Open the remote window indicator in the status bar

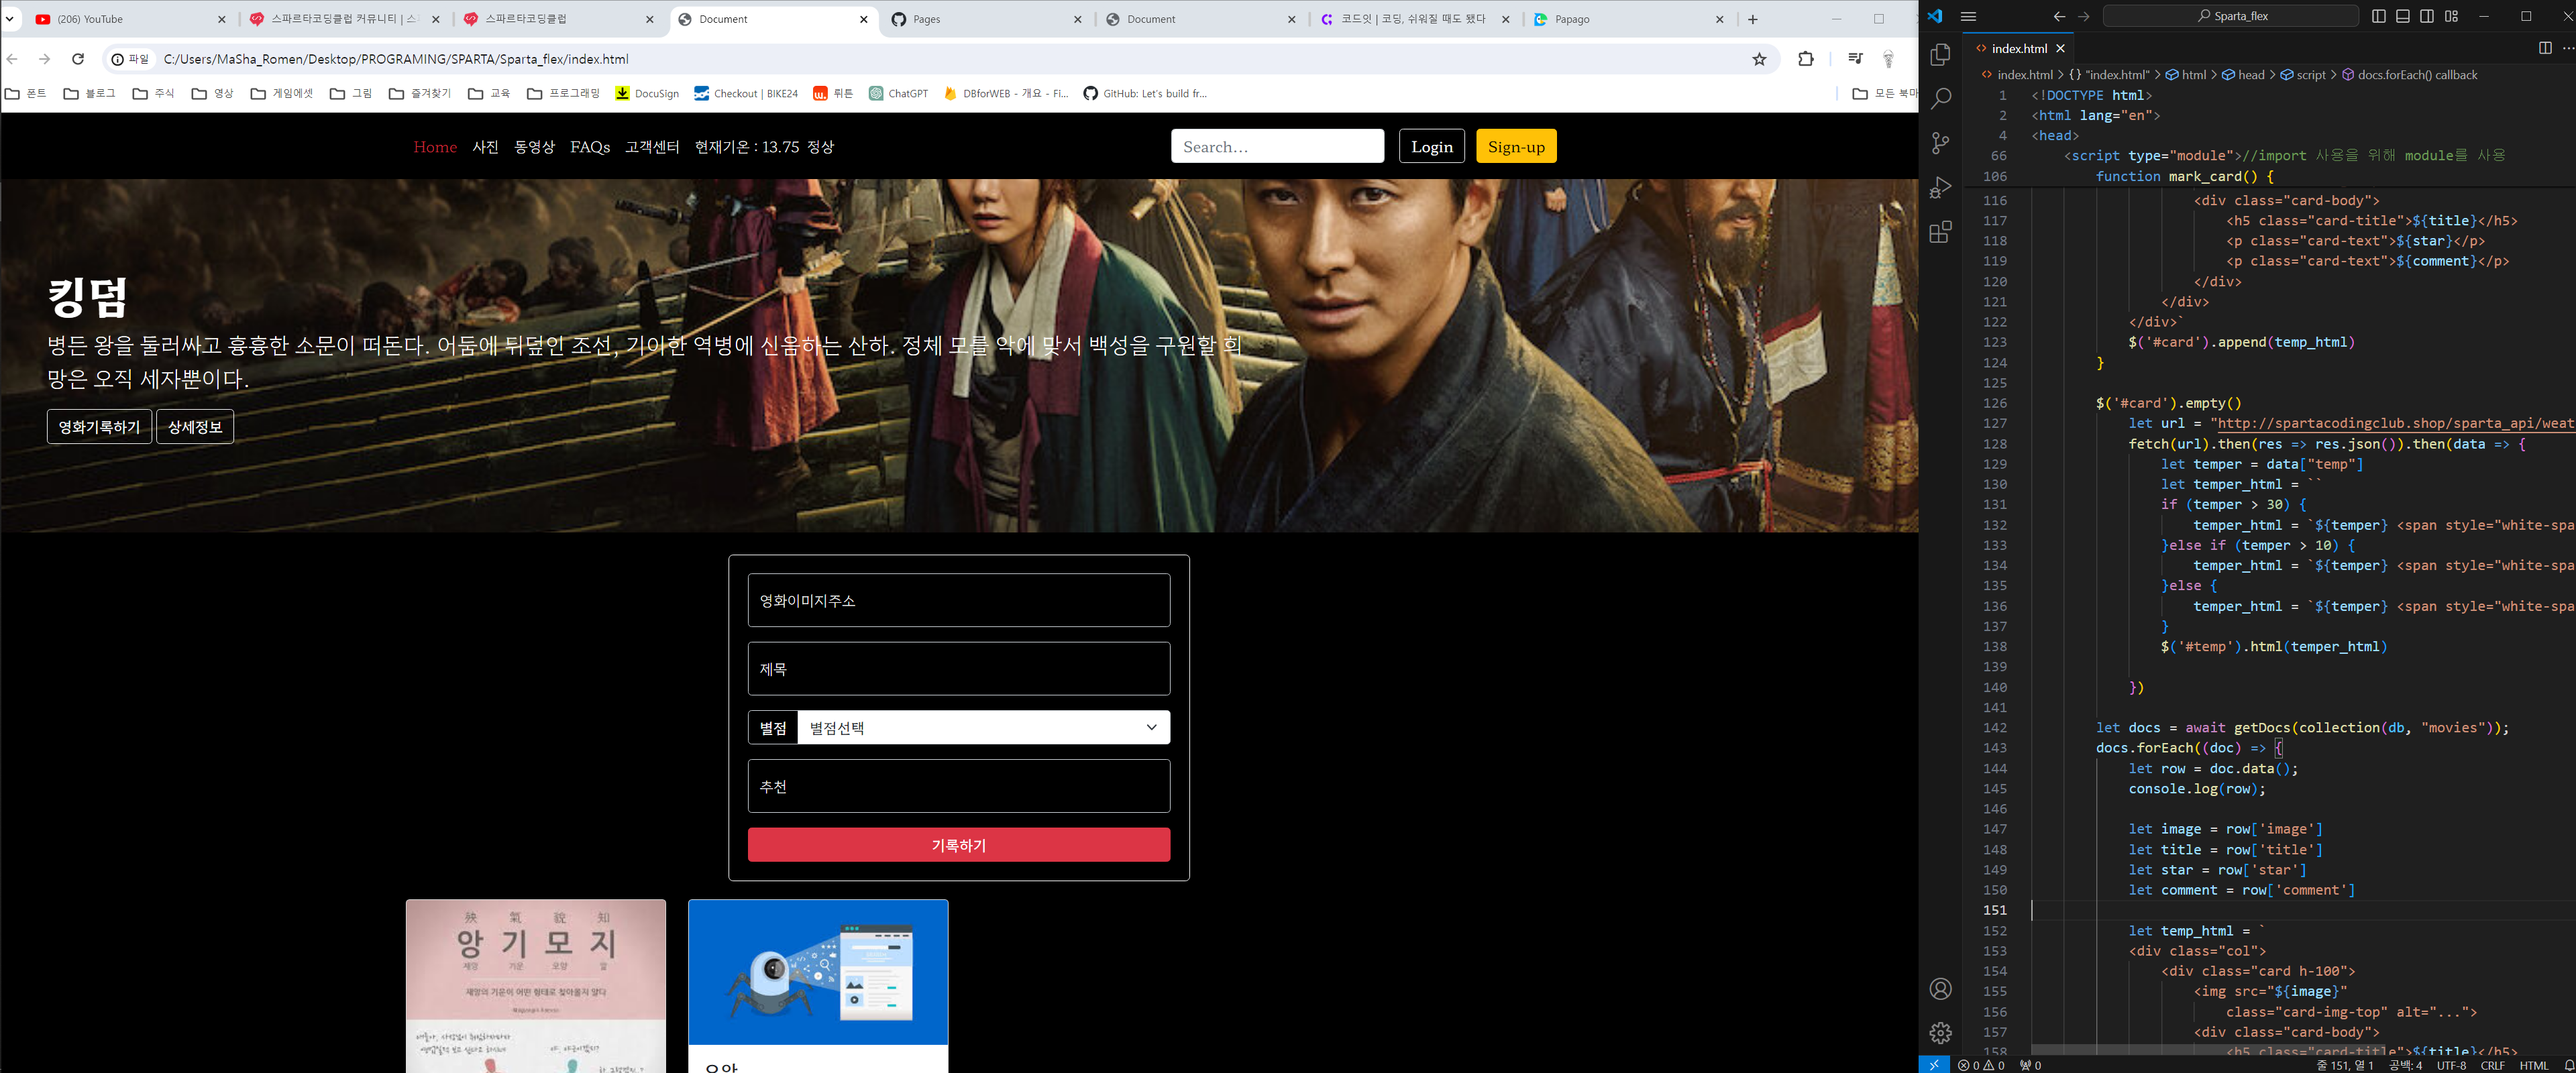[1934, 1065]
